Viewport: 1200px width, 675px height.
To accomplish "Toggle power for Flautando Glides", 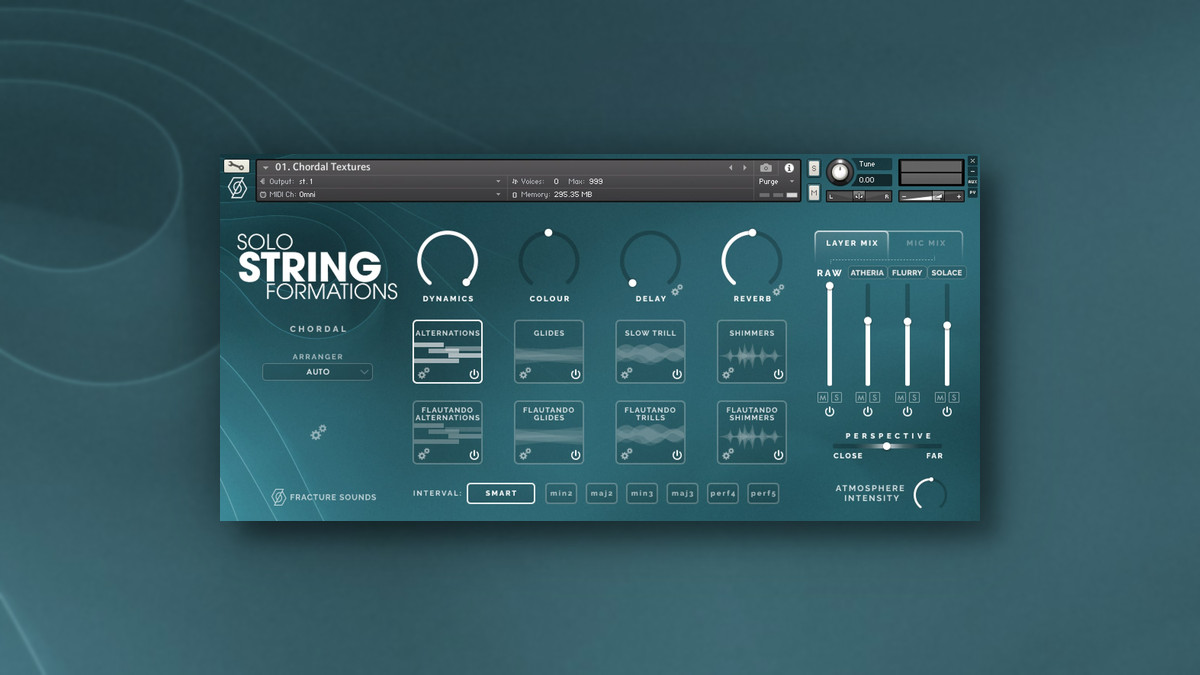I will point(575,455).
